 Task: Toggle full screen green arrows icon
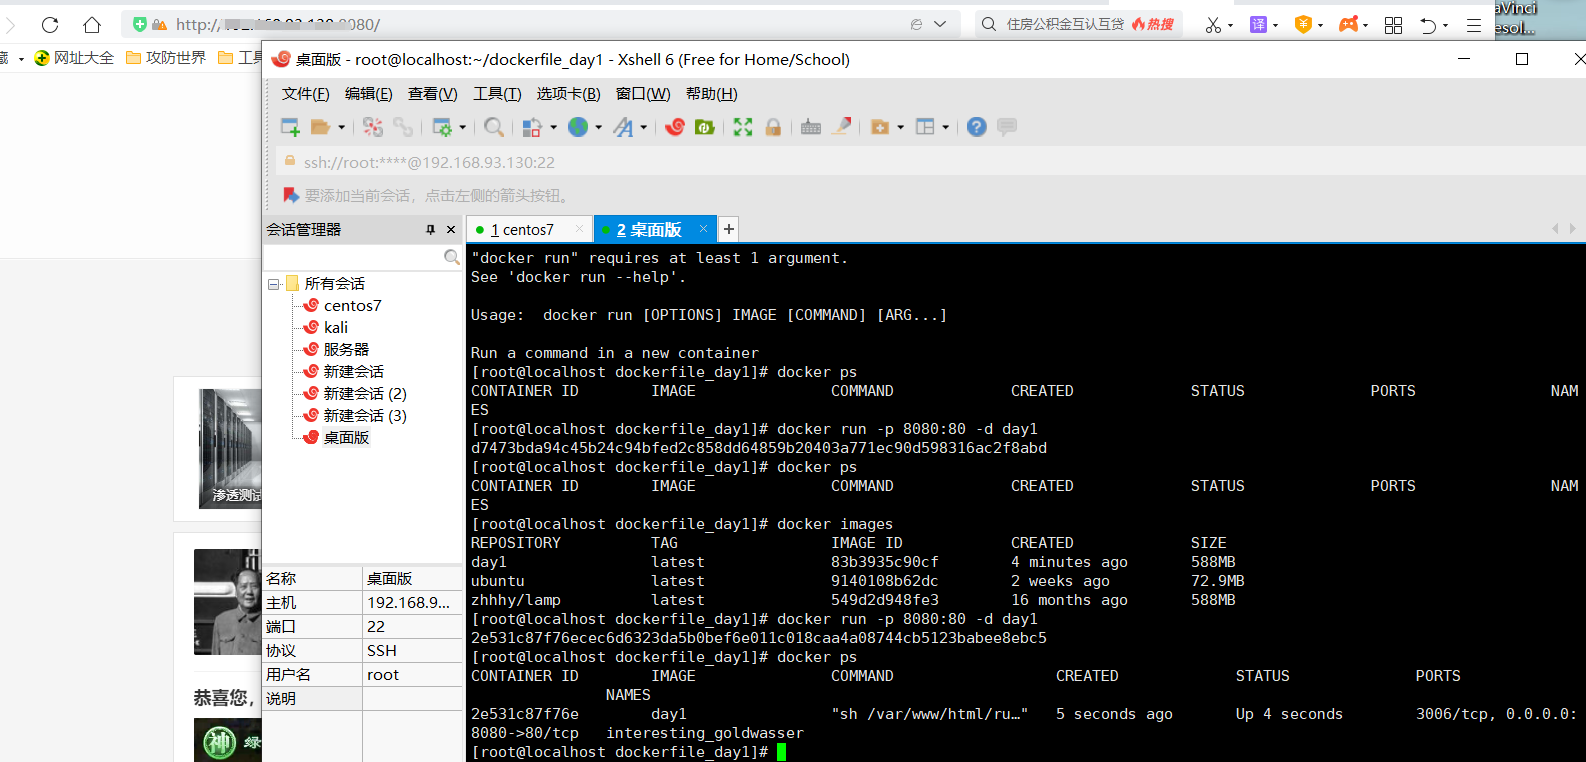click(743, 127)
